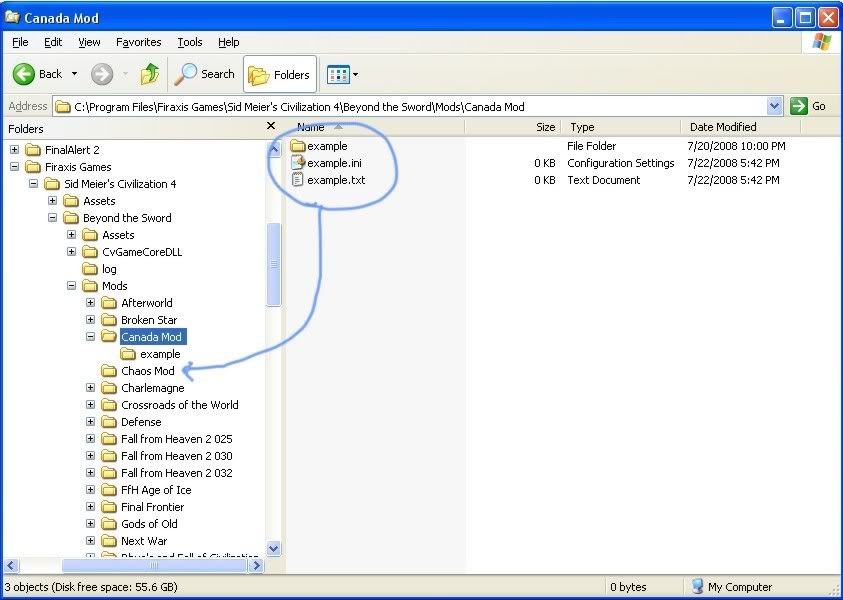Click the green Back arrow icon
Viewport: 843px width, 600px height.
[24, 74]
